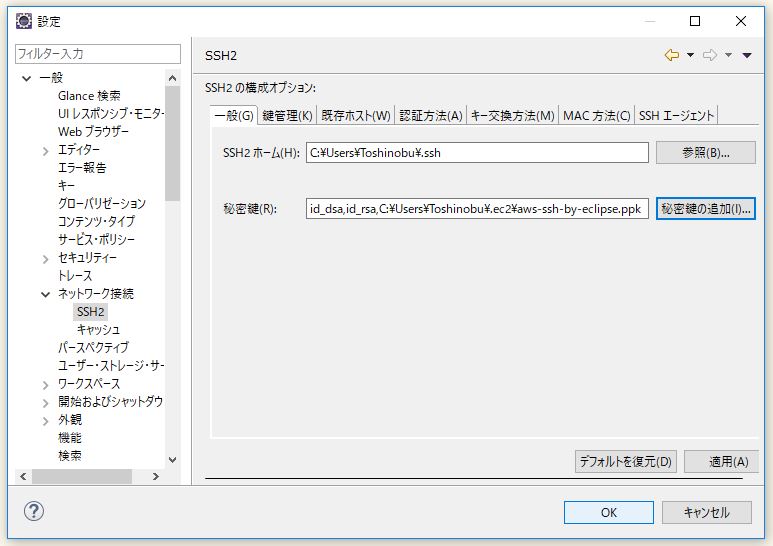Expand the 外観 tree node

45,421
